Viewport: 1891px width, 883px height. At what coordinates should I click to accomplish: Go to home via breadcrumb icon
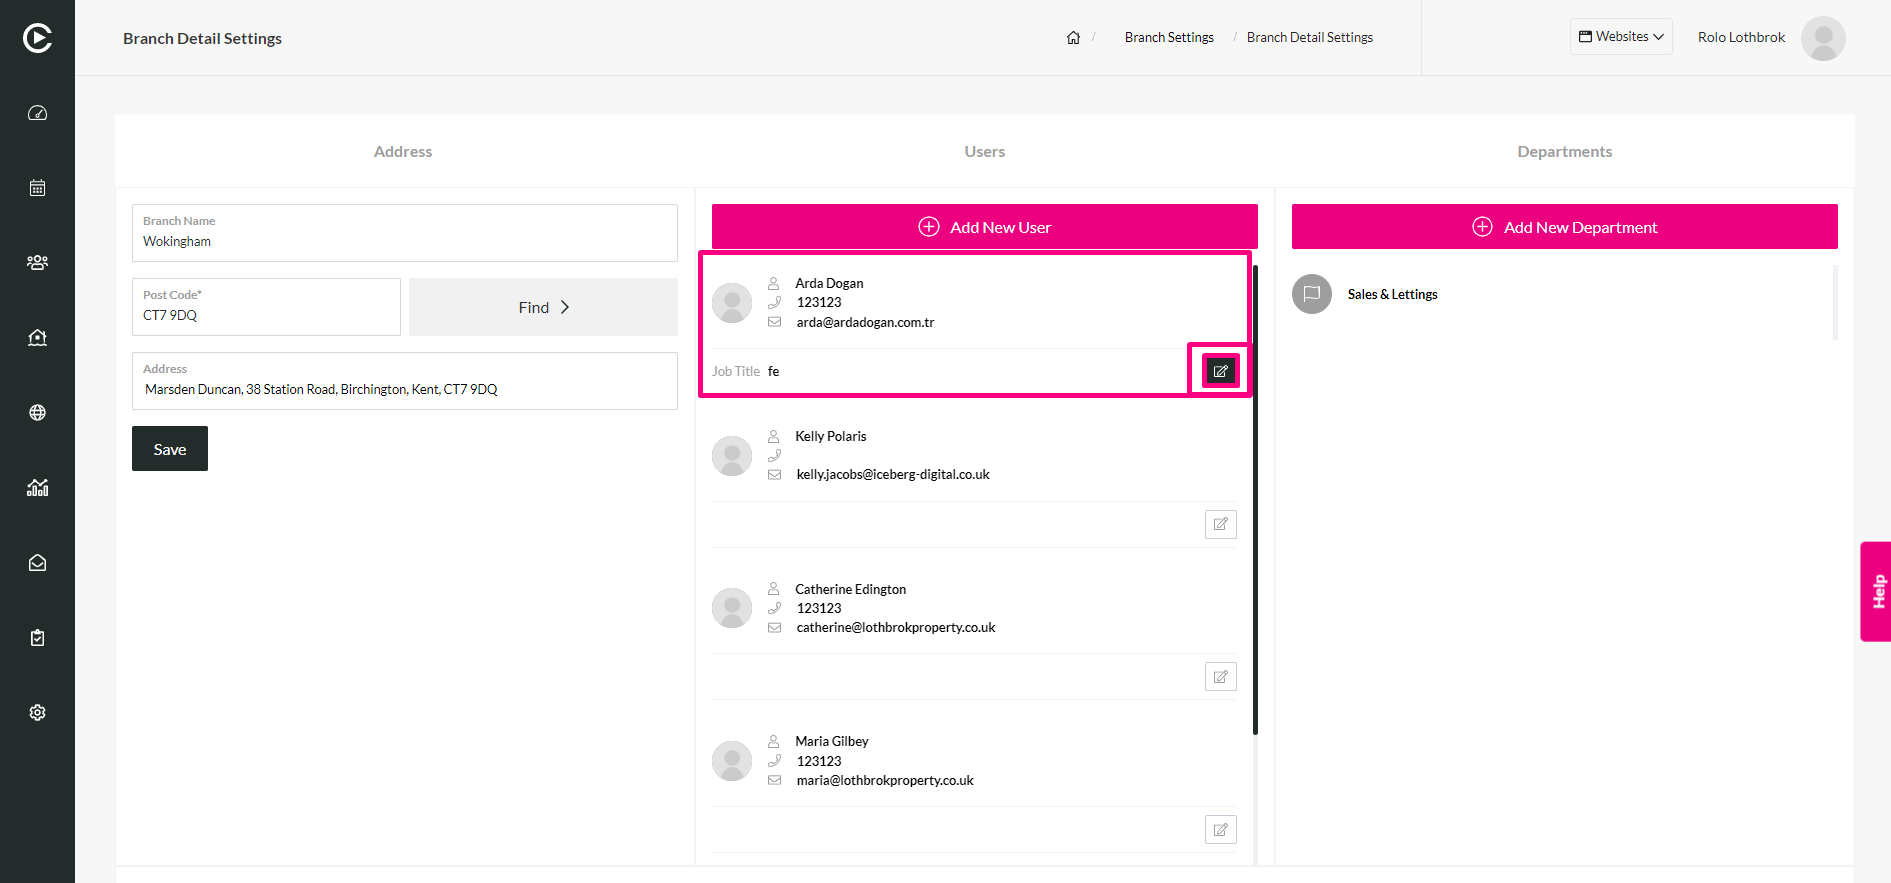pyautogui.click(x=1073, y=38)
